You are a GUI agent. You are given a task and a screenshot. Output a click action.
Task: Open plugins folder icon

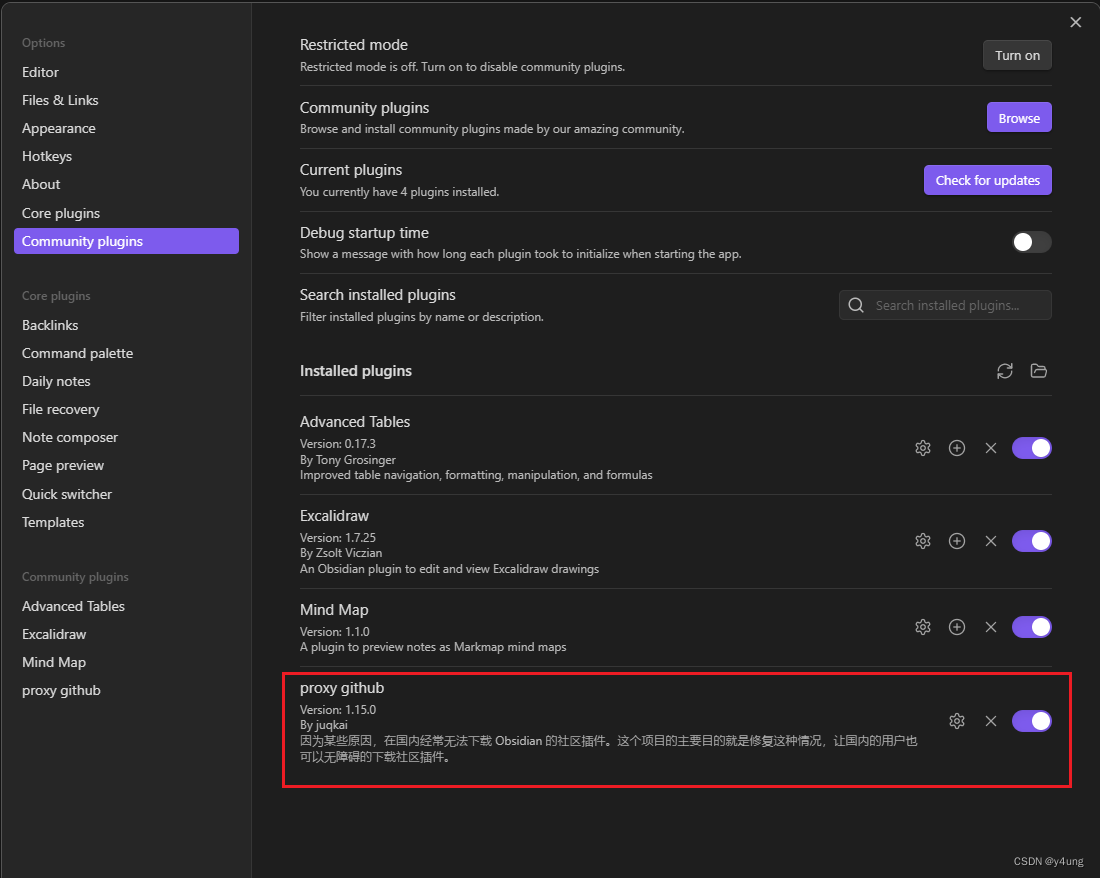1038,371
